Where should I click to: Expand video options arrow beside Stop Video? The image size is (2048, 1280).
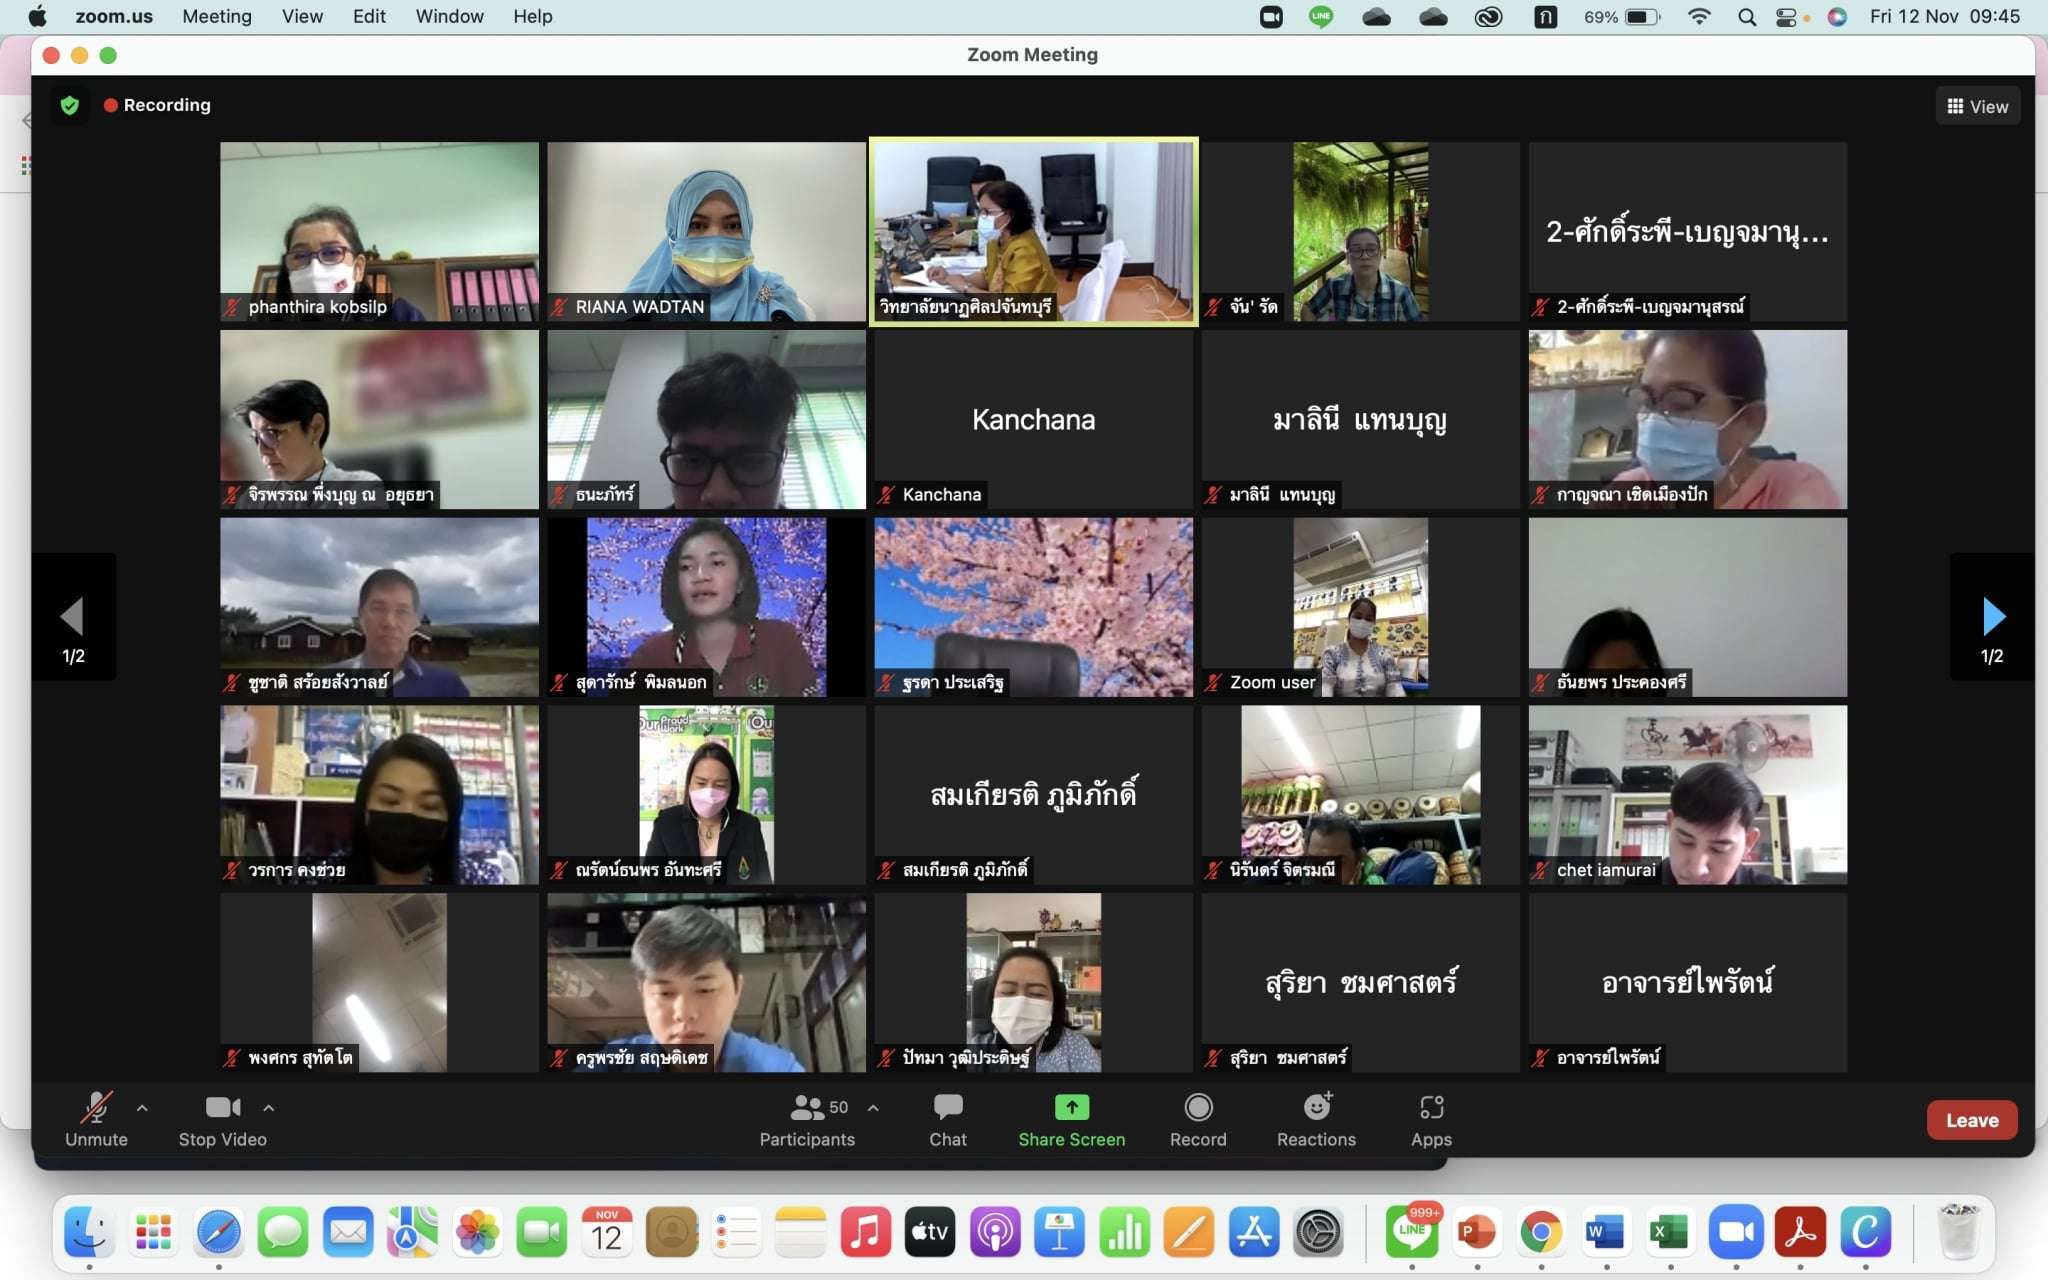point(268,1108)
